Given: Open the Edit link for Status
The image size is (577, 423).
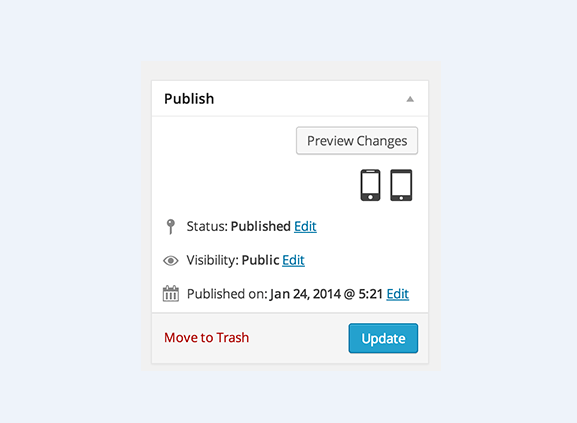Looking at the screenshot, I should pyautogui.click(x=305, y=226).
